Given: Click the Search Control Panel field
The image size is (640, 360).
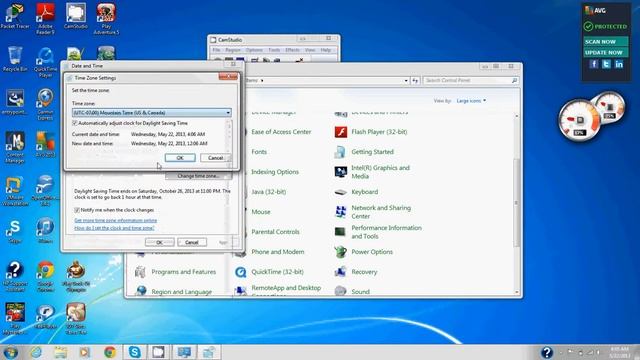Looking at the screenshot, I should (x=471, y=80).
